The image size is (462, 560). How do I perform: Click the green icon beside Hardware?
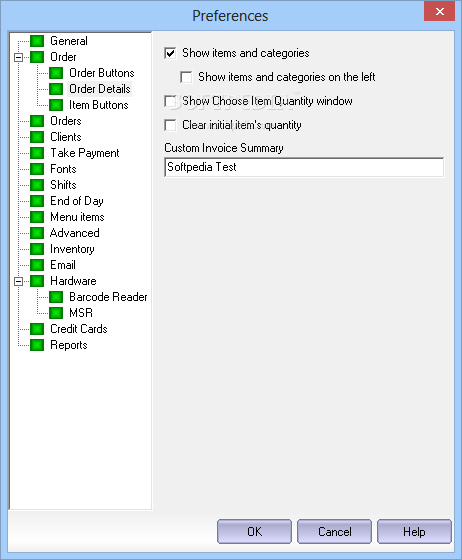pos(37,281)
